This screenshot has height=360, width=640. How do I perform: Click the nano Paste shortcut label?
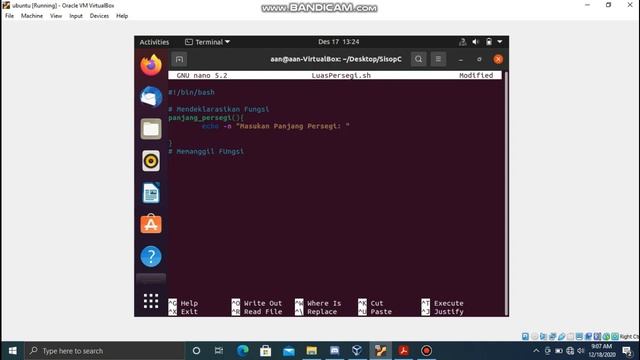381,312
